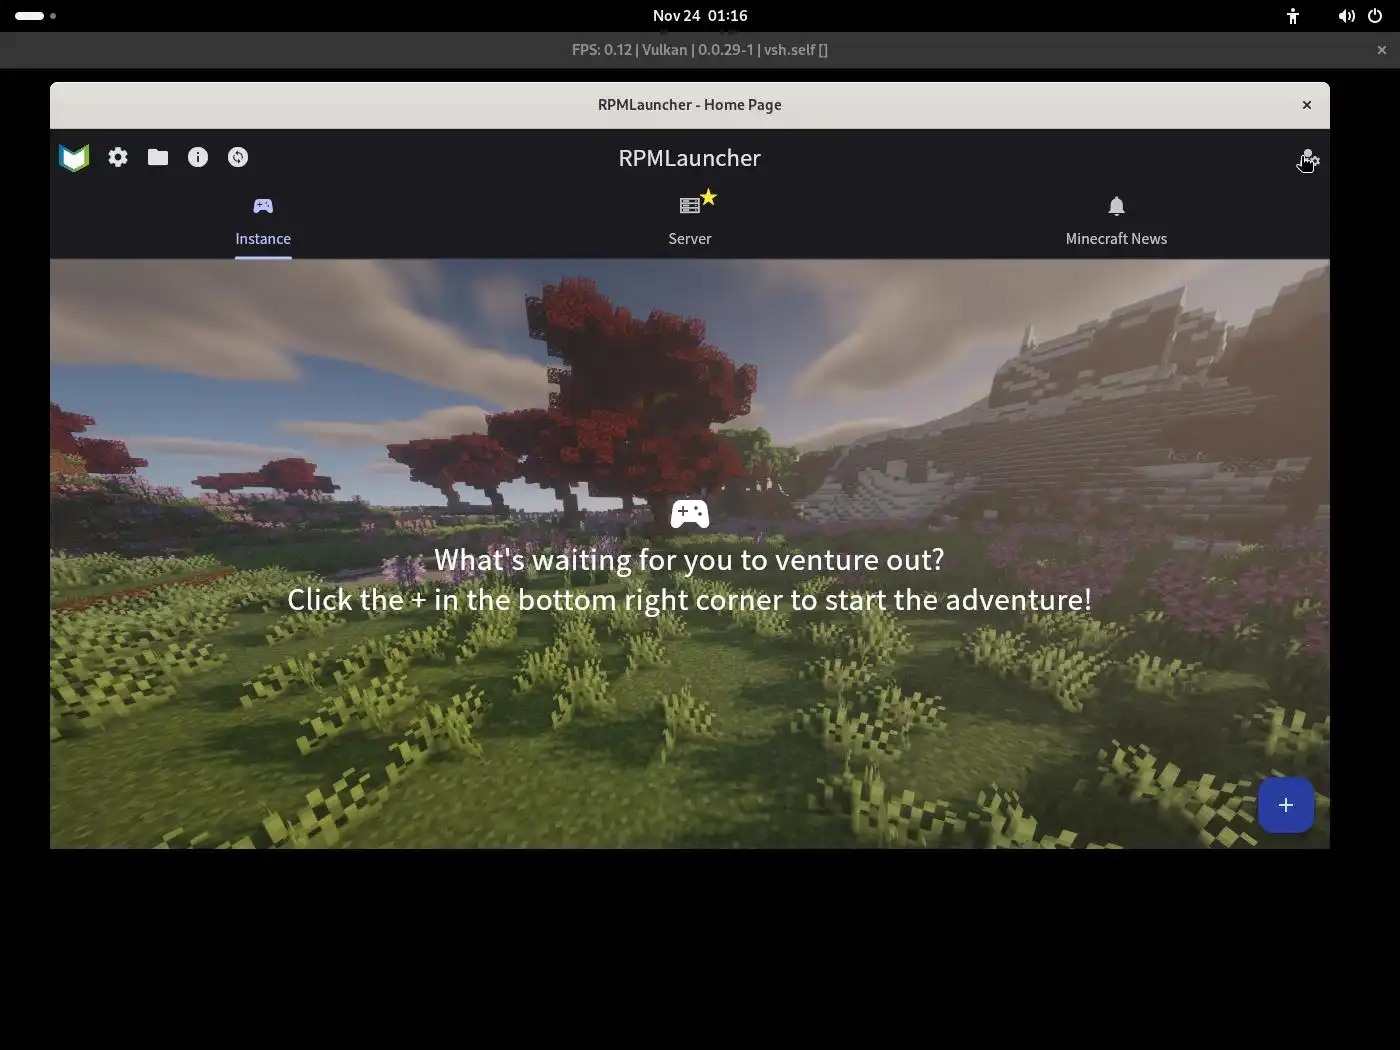The image size is (1400, 1050).
Task: Click the 'What's waiting for you to venture out?' text
Action: click(689, 560)
